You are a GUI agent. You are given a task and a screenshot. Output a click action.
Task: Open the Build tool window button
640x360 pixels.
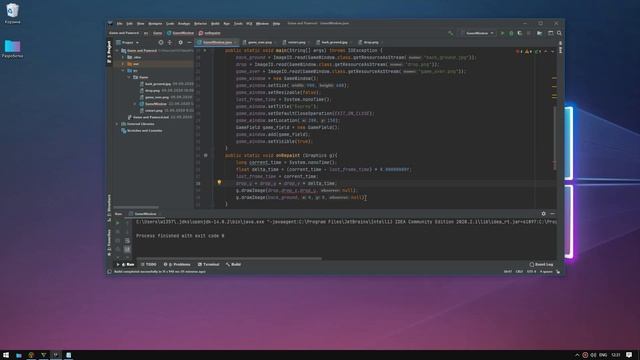coord(233,264)
